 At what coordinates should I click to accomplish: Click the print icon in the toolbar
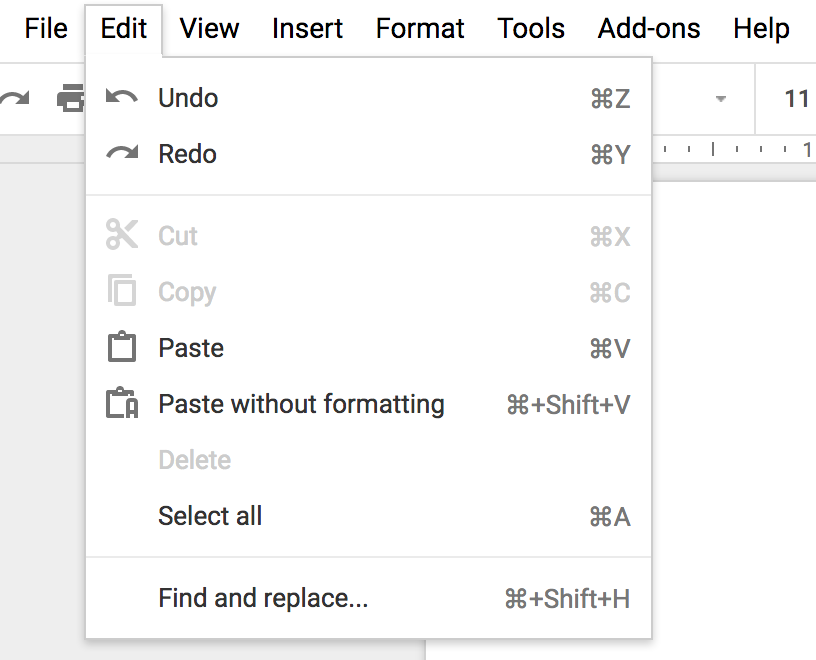(x=72, y=99)
